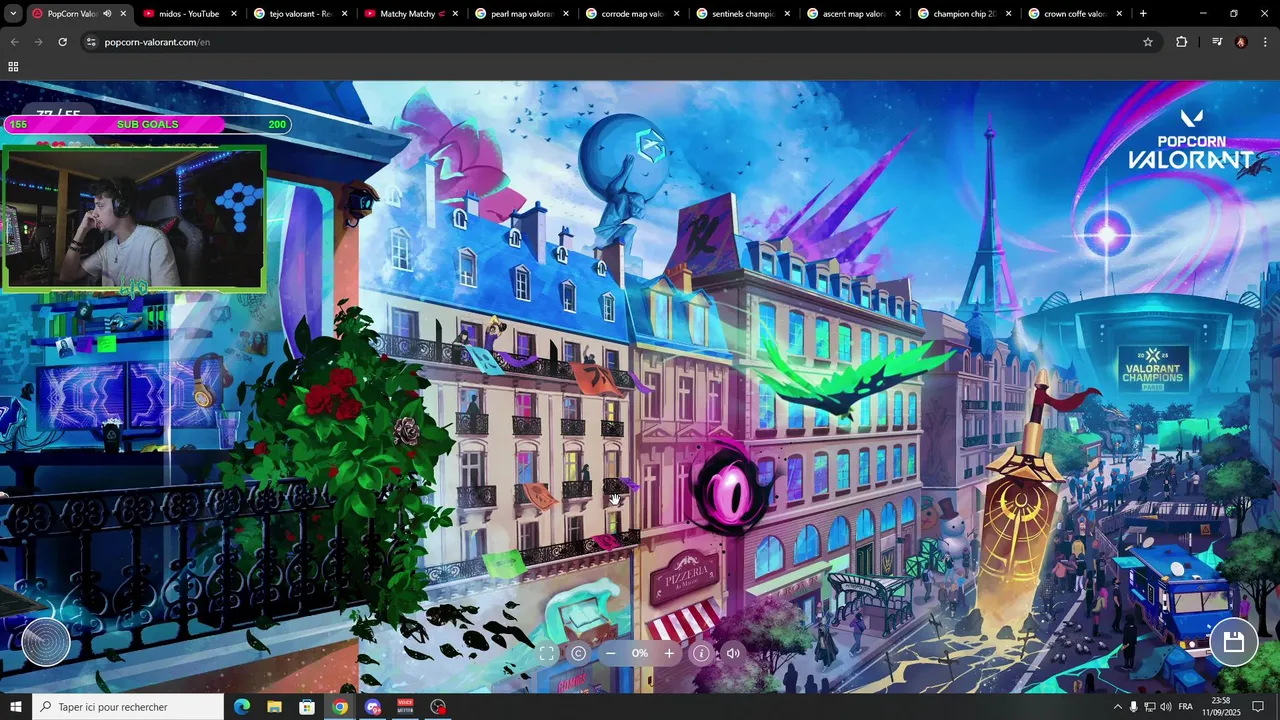Open the Chrome three-dot menu

[1265, 42]
